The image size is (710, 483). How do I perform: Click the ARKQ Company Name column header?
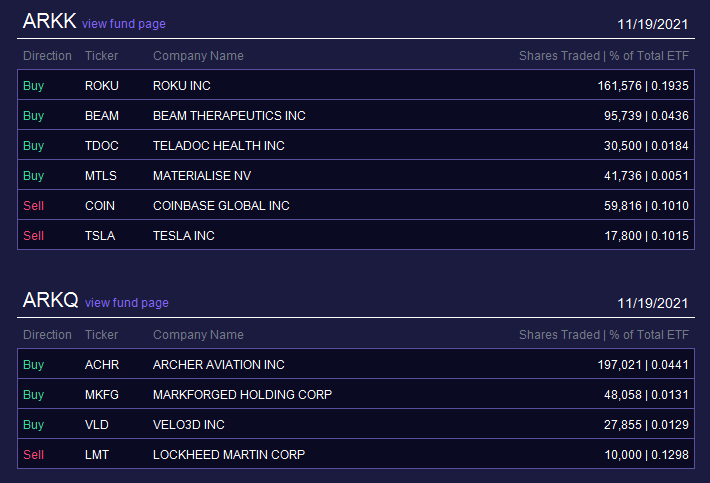pyautogui.click(x=198, y=335)
